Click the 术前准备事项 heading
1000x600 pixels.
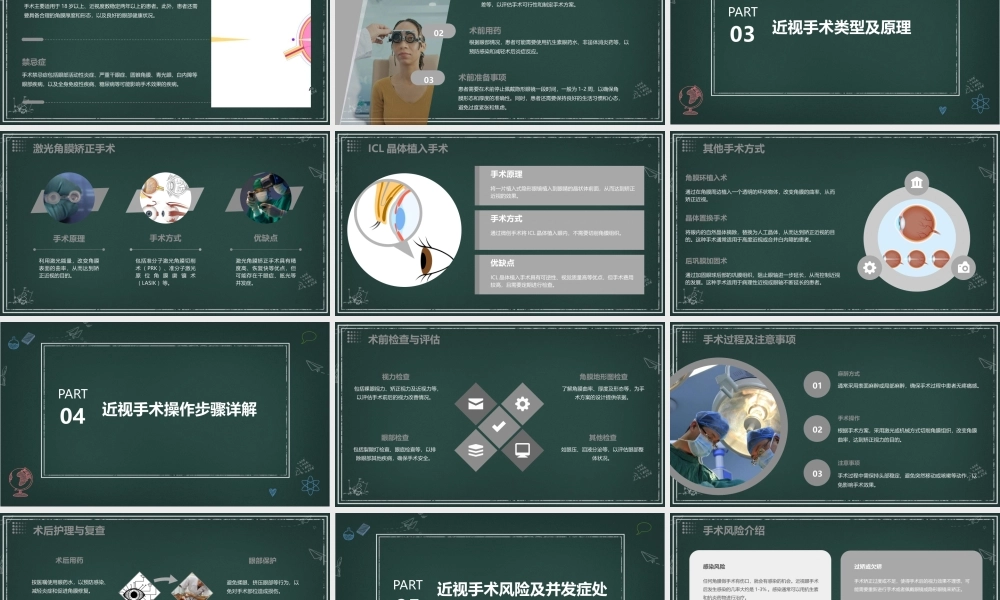(482, 77)
